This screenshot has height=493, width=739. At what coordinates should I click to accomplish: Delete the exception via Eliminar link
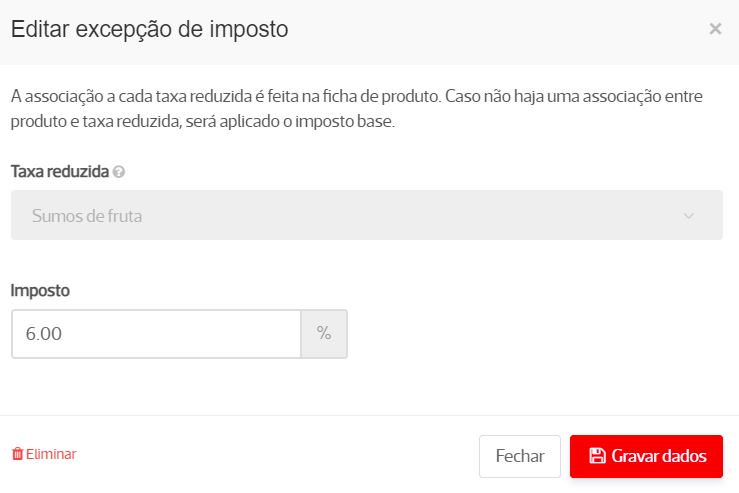click(50, 454)
